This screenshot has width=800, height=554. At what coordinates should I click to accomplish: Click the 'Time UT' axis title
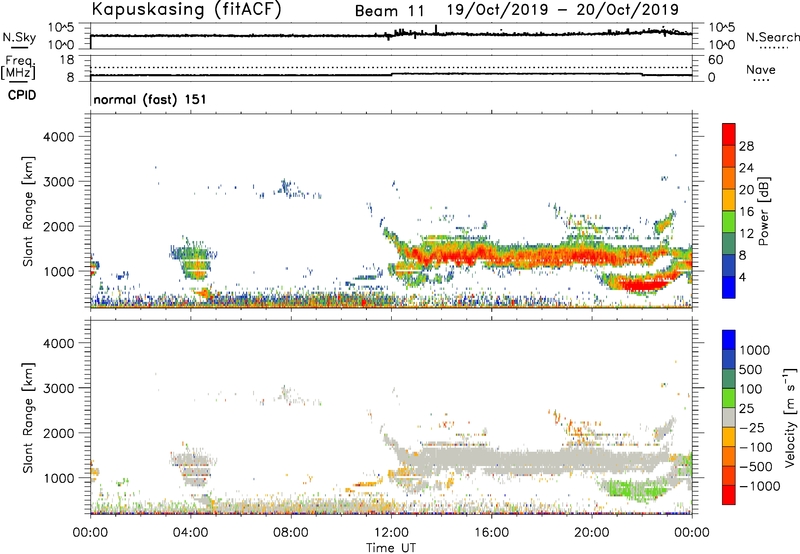tap(391, 548)
